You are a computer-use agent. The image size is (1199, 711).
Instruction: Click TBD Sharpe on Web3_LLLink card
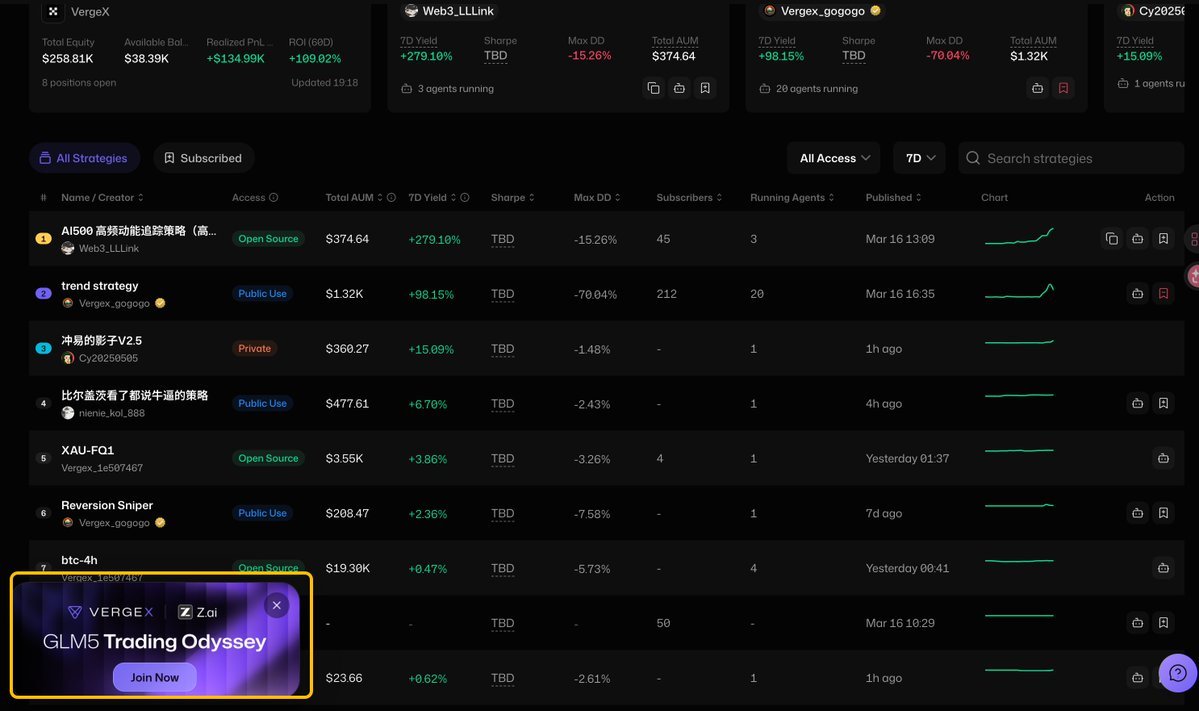[x=496, y=56]
